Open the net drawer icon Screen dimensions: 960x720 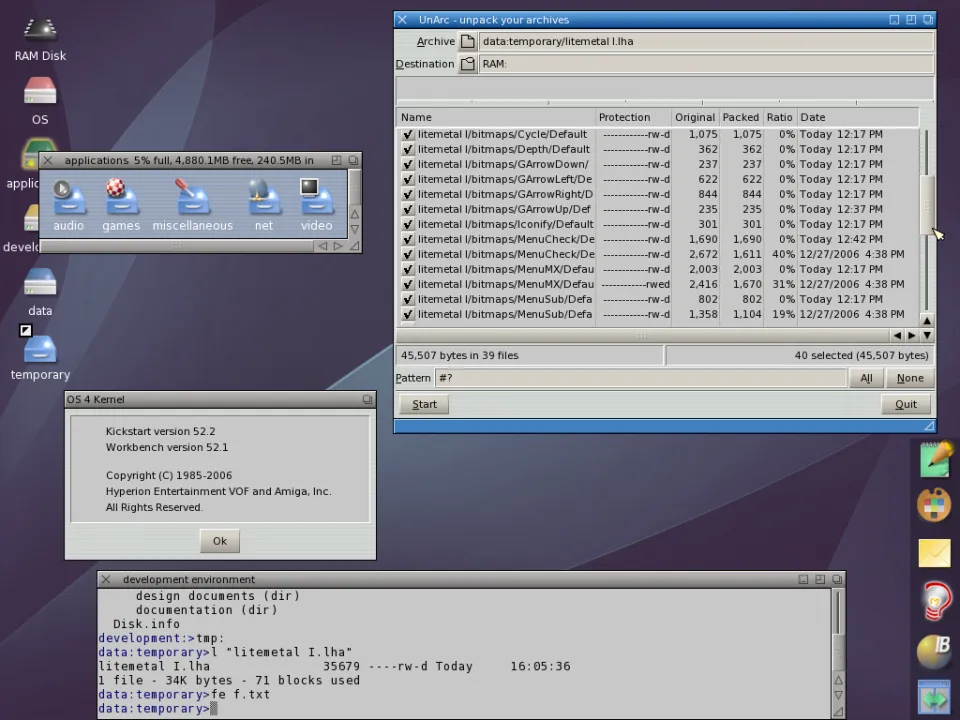[x=263, y=199]
